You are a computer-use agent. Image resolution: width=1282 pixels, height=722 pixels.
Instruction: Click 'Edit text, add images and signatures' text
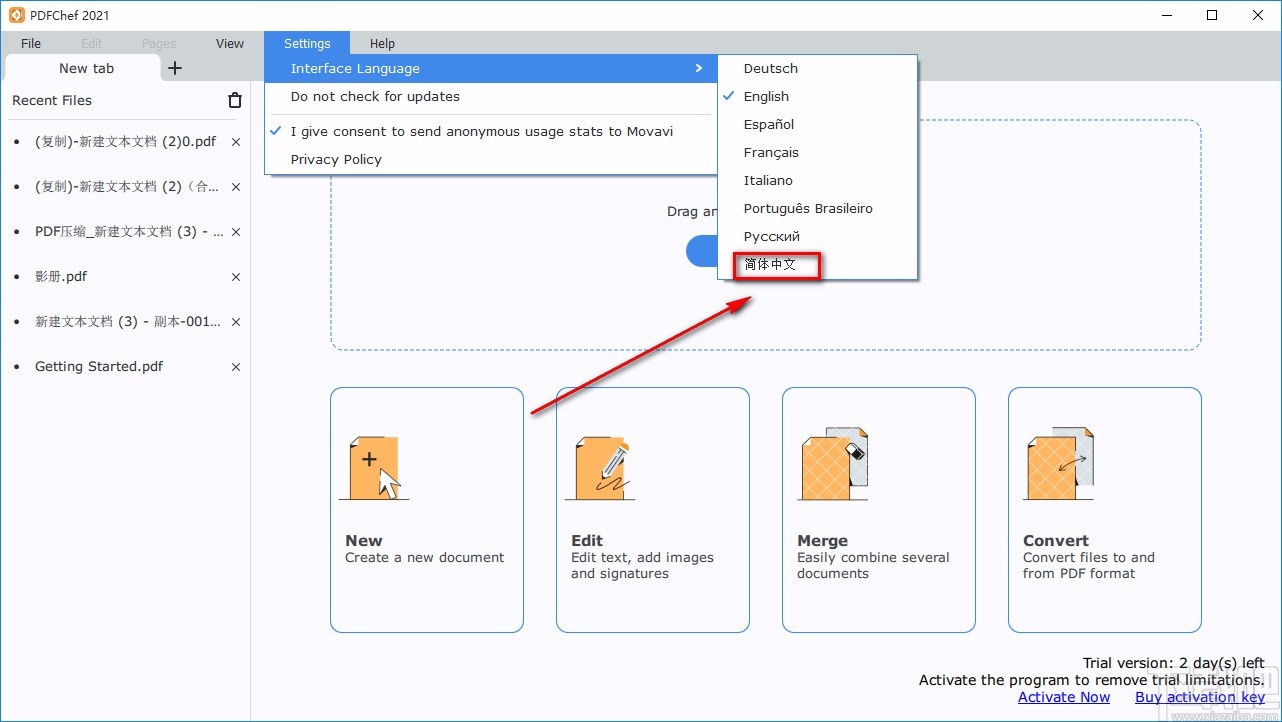(642, 566)
